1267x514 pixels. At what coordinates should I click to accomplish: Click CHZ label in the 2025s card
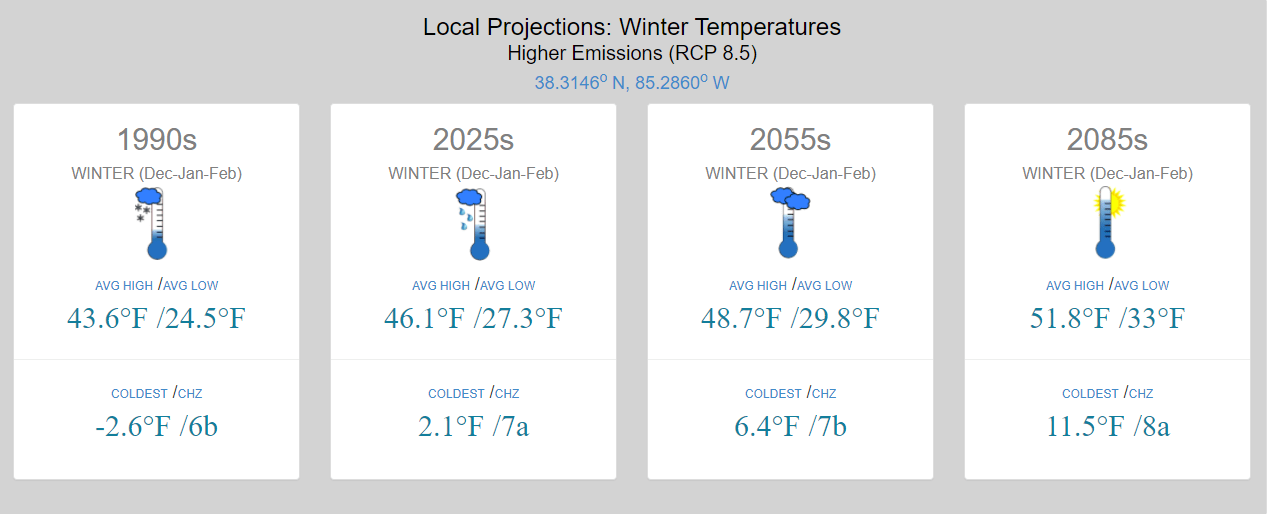click(507, 394)
